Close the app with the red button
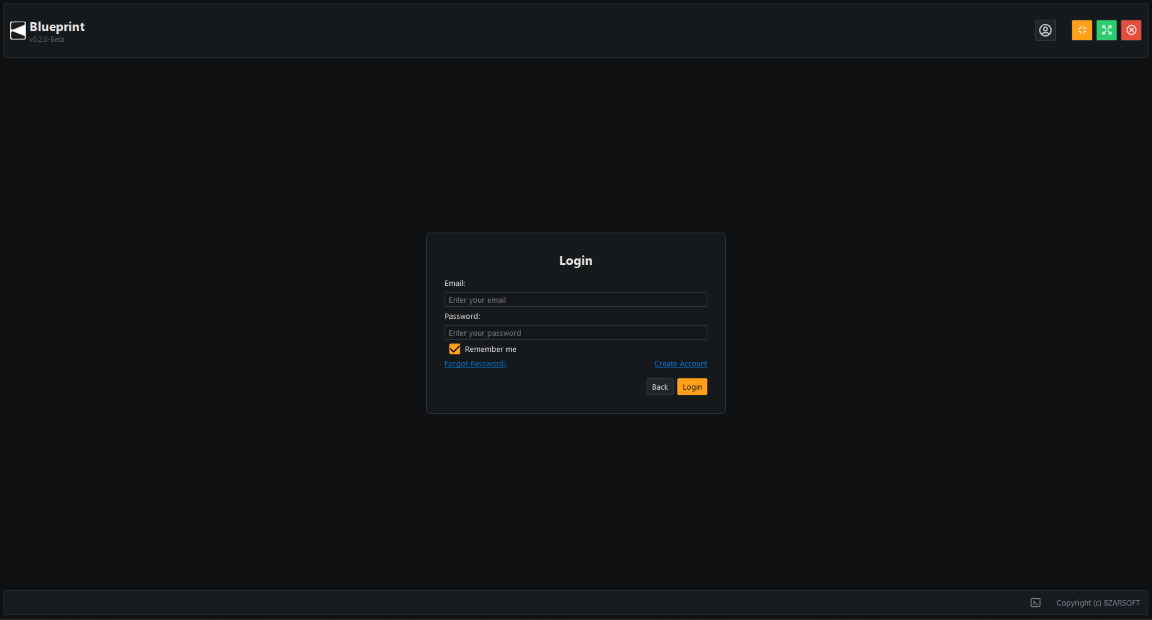The height and width of the screenshot is (620, 1152). [x=1131, y=30]
